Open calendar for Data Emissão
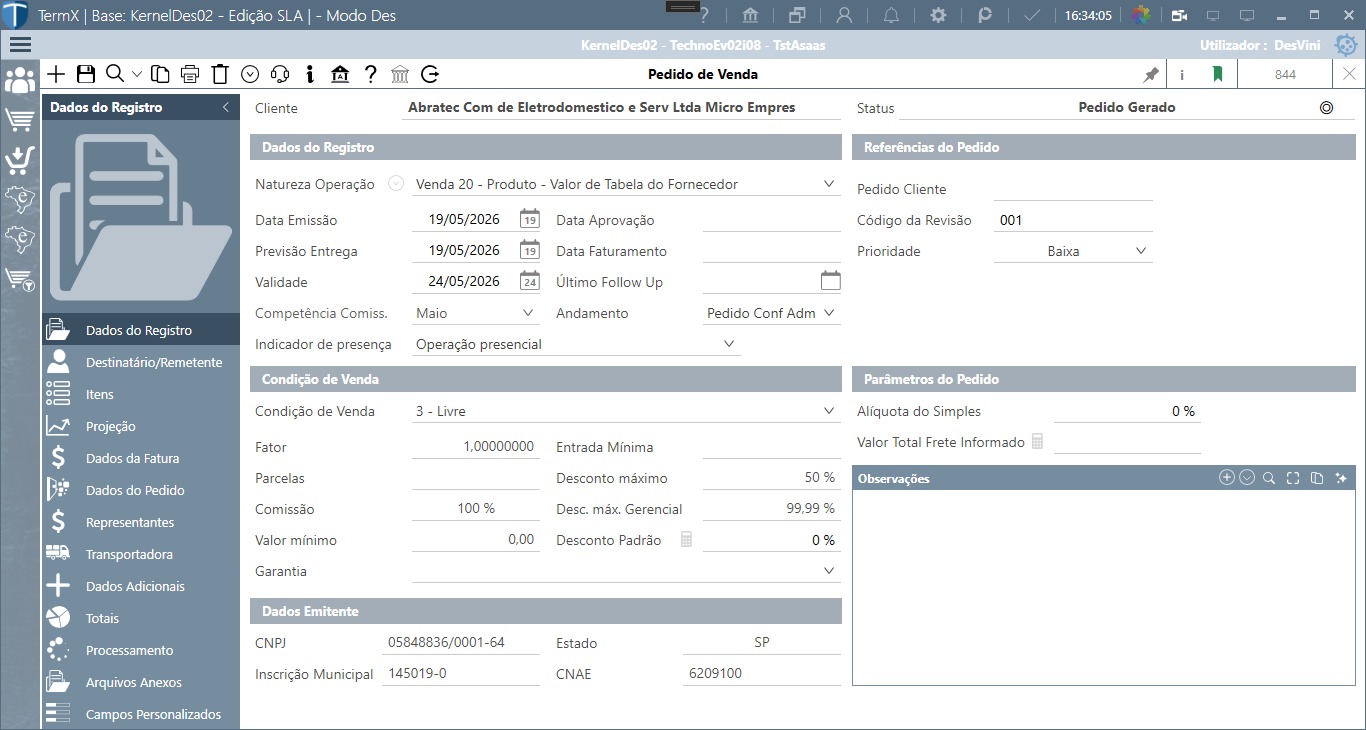This screenshot has width=1366, height=730. [529, 220]
